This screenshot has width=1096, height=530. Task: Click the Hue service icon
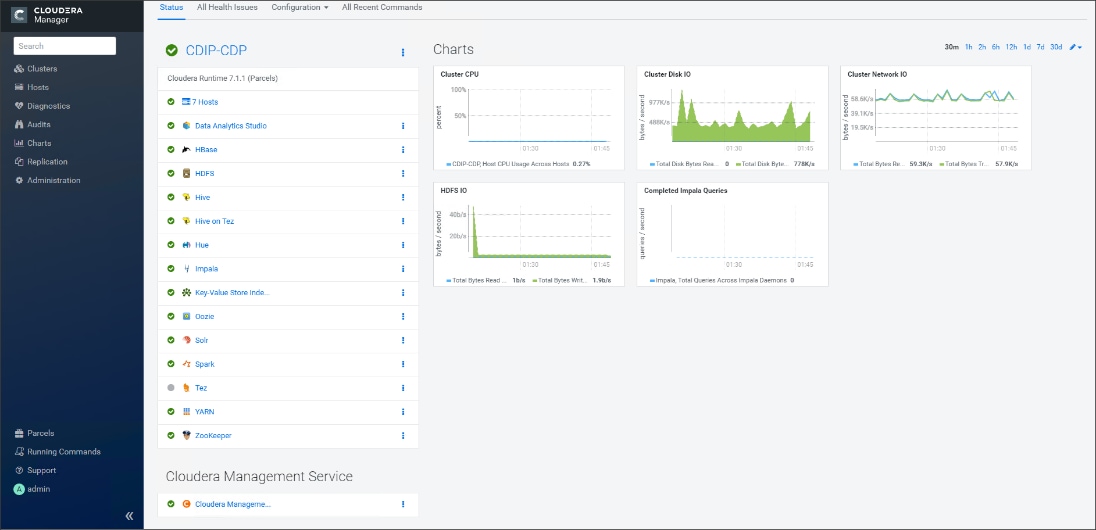(x=187, y=245)
